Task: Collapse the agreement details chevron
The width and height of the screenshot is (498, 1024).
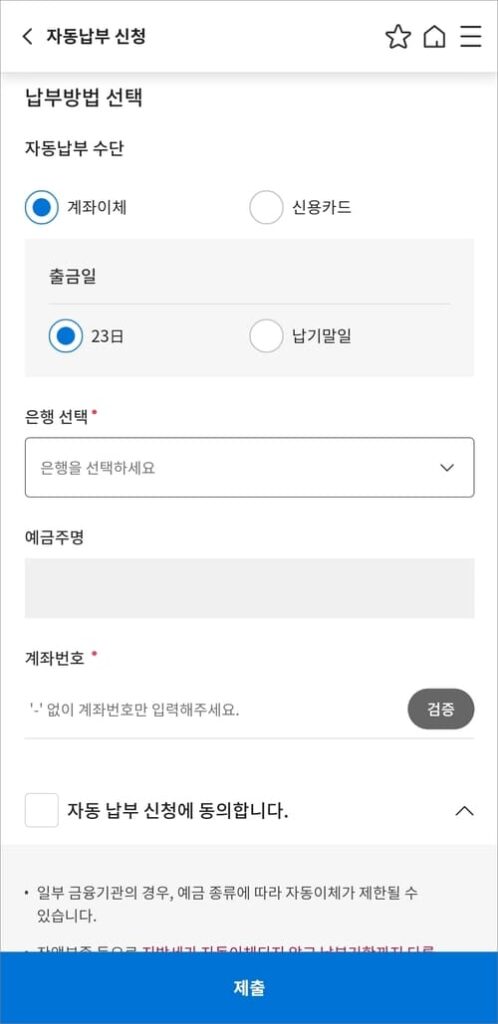Action: pyautogui.click(x=464, y=811)
